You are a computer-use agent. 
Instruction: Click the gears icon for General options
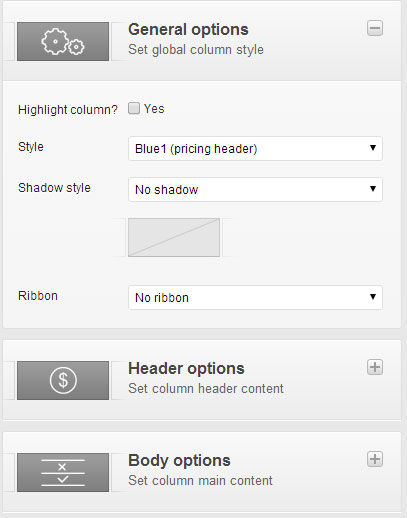coord(63,42)
